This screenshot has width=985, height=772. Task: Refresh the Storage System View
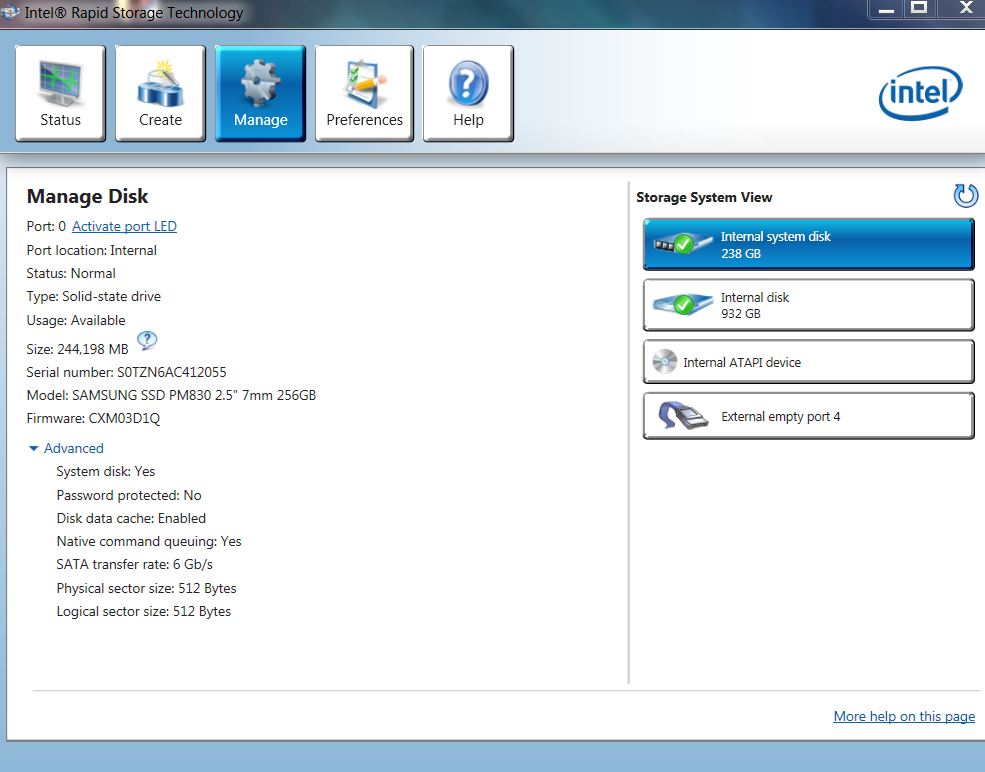click(966, 195)
